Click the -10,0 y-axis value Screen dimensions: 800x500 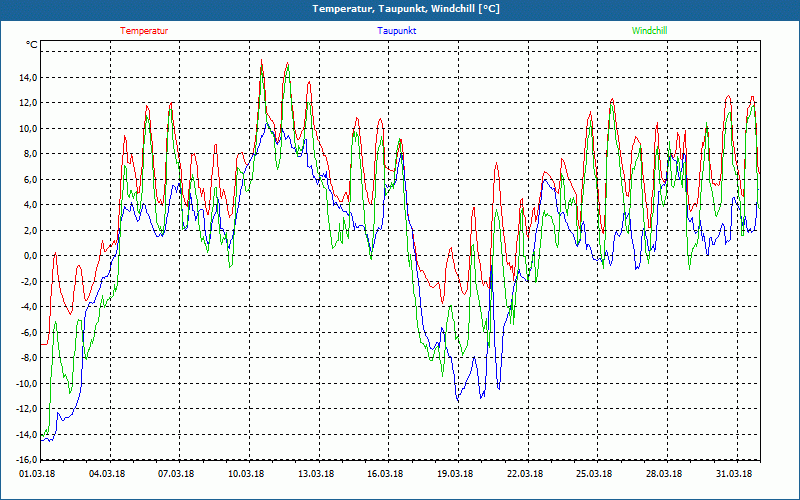(x=27, y=384)
